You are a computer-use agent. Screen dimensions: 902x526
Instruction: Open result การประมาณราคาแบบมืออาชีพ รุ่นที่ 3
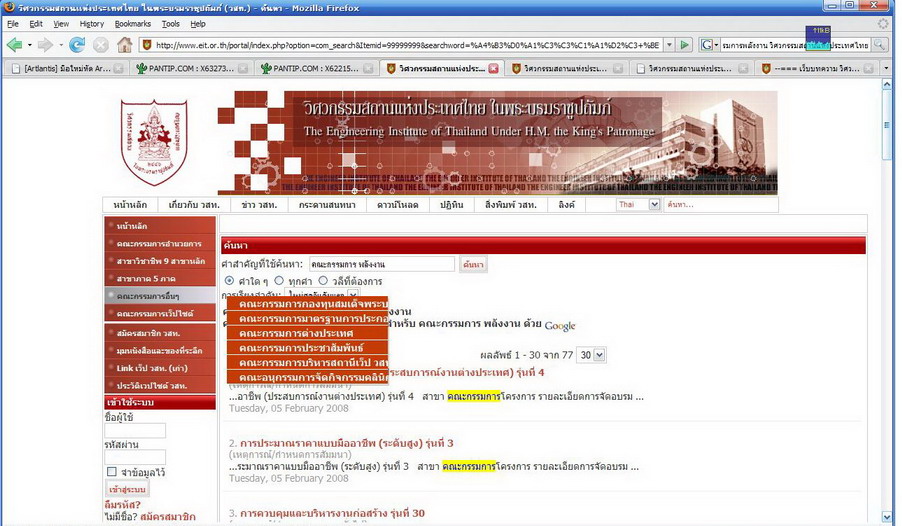coord(346,443)
